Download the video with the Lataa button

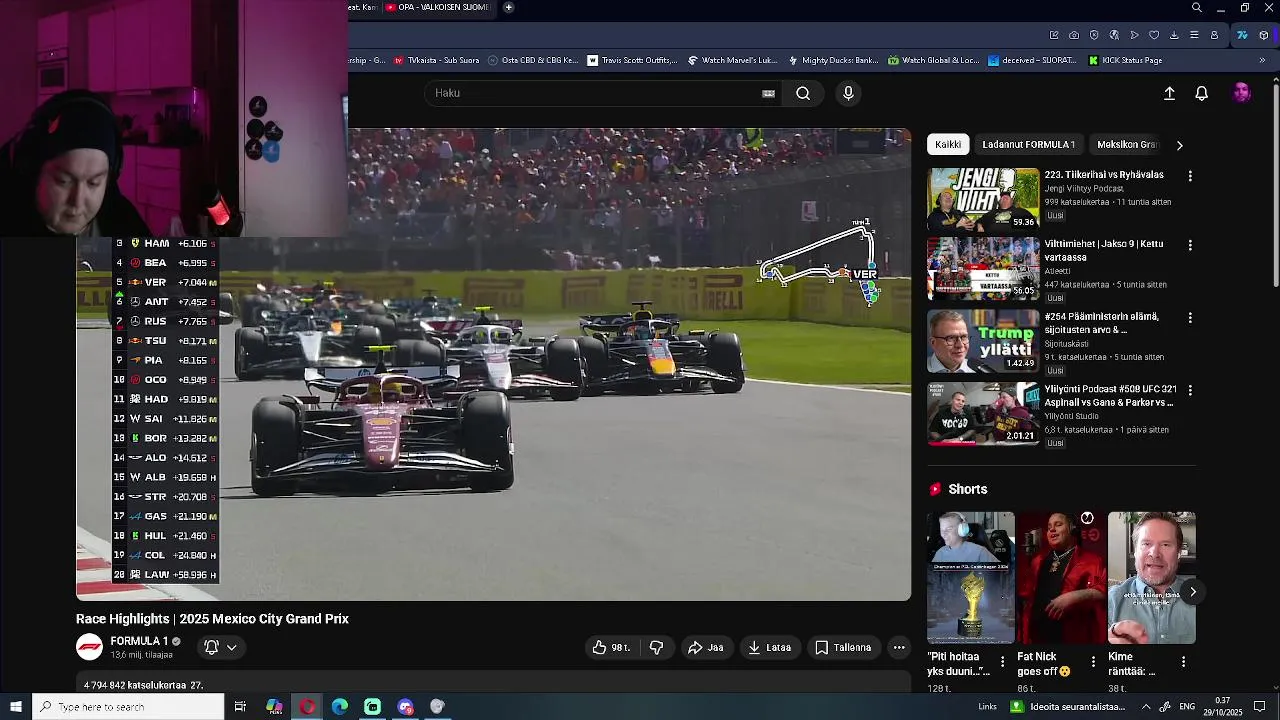click(x=769, y=647)
